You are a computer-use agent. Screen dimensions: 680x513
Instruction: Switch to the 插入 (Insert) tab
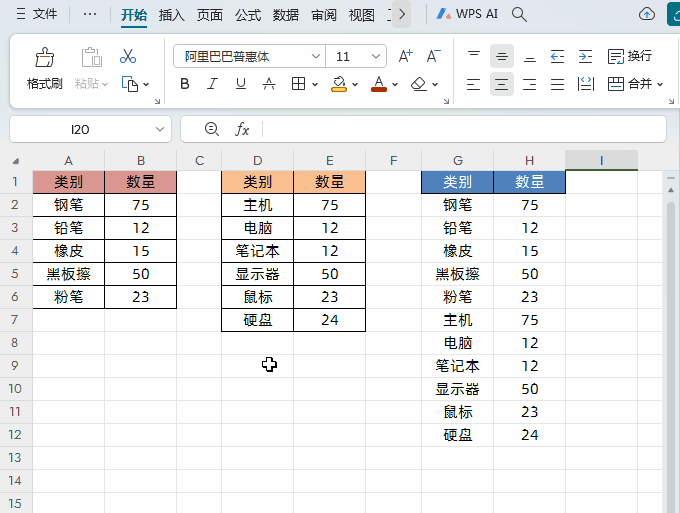pyautogui.click(x=172, y=15)
